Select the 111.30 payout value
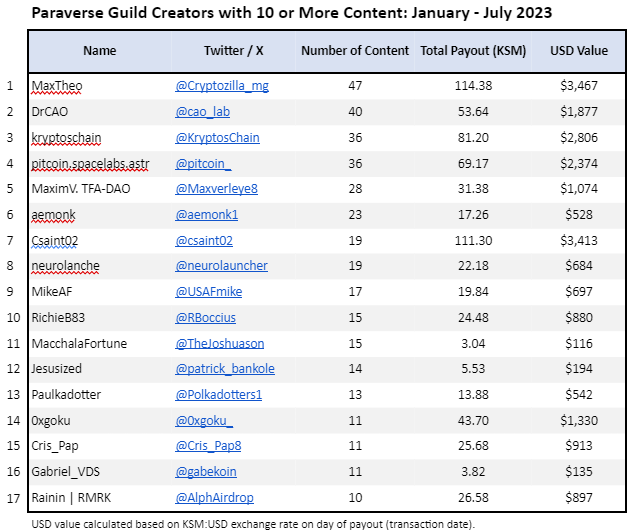The image size is (632, 531). click(x=473, y=241)
